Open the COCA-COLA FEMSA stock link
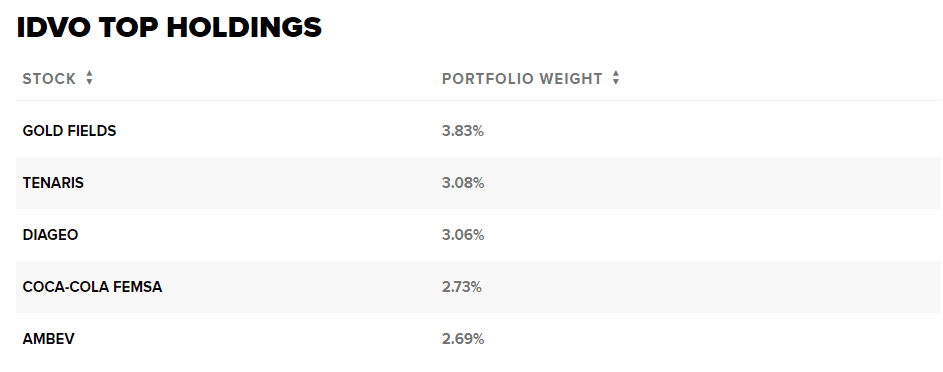The height and width of the screenshot is (372, 943). (92, 287)
